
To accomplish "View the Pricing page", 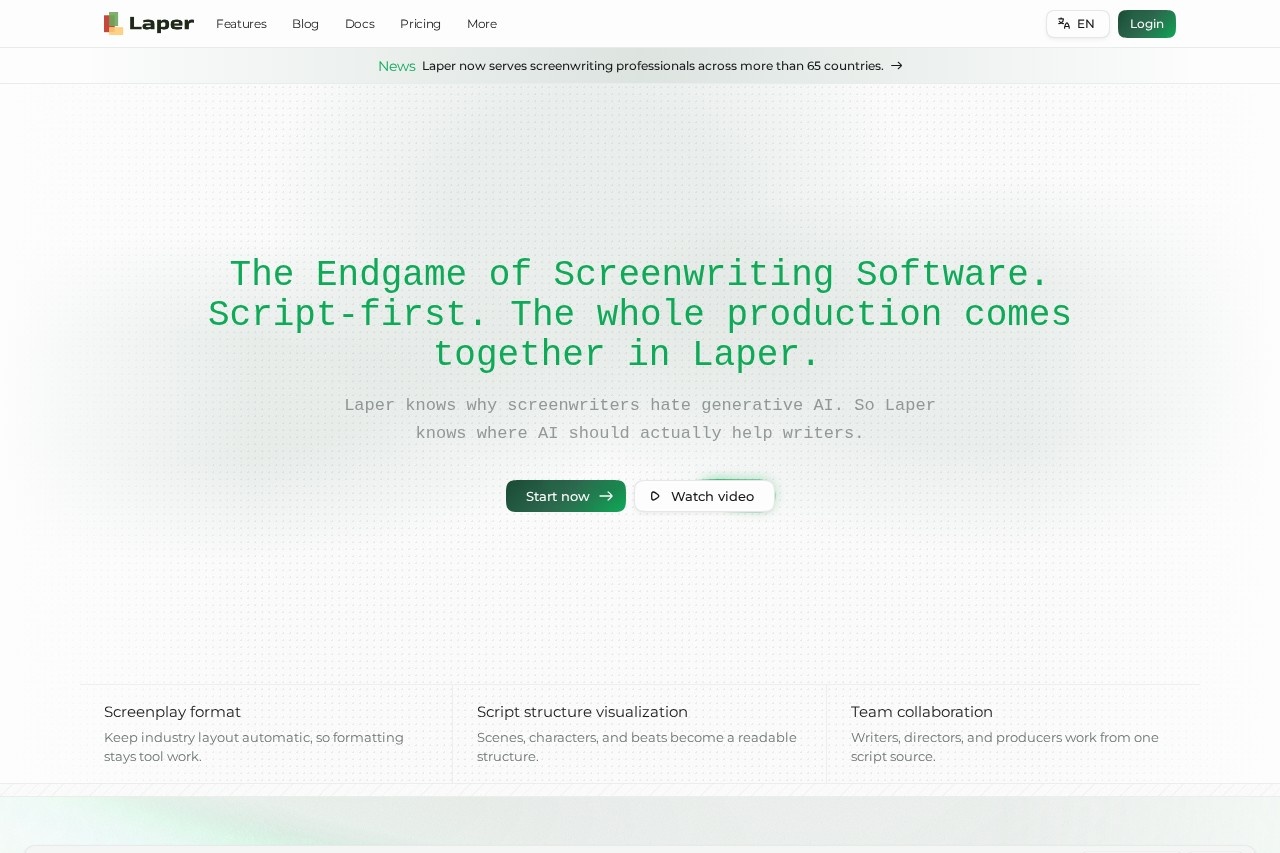I will pyautogui.click(x=420, y=24).
